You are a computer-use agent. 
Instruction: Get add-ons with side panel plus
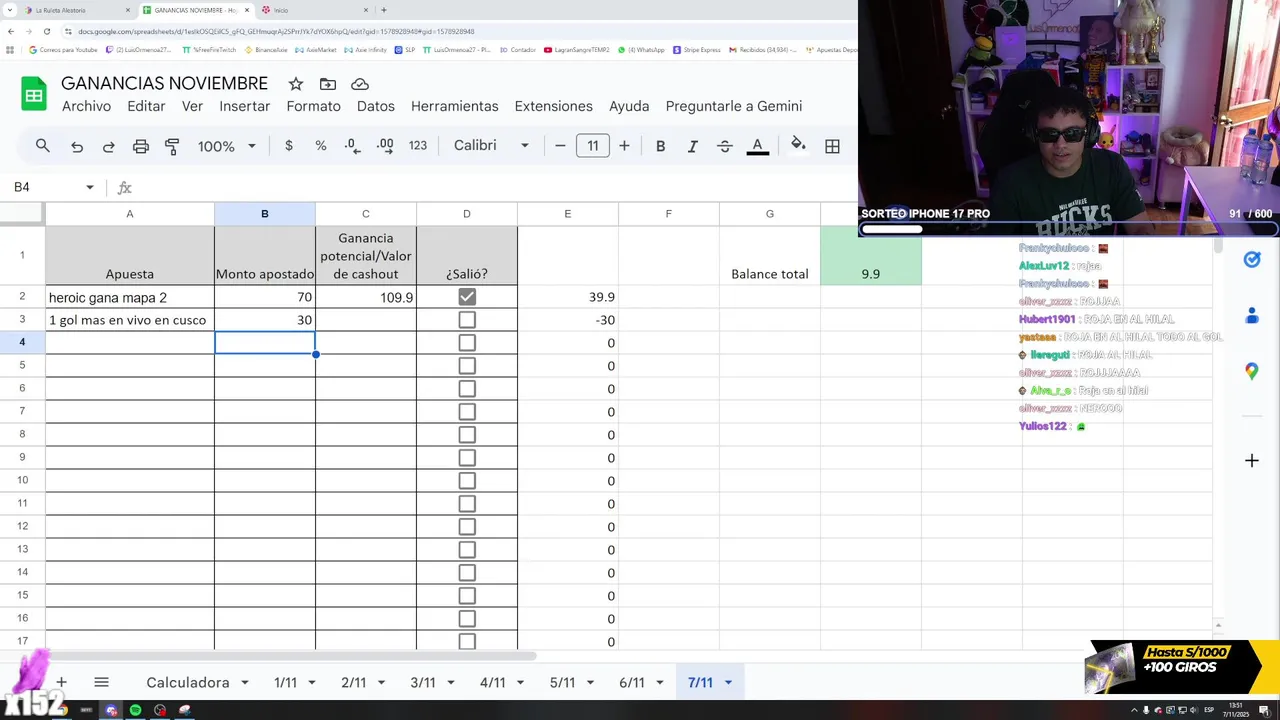pos(1251,460)
